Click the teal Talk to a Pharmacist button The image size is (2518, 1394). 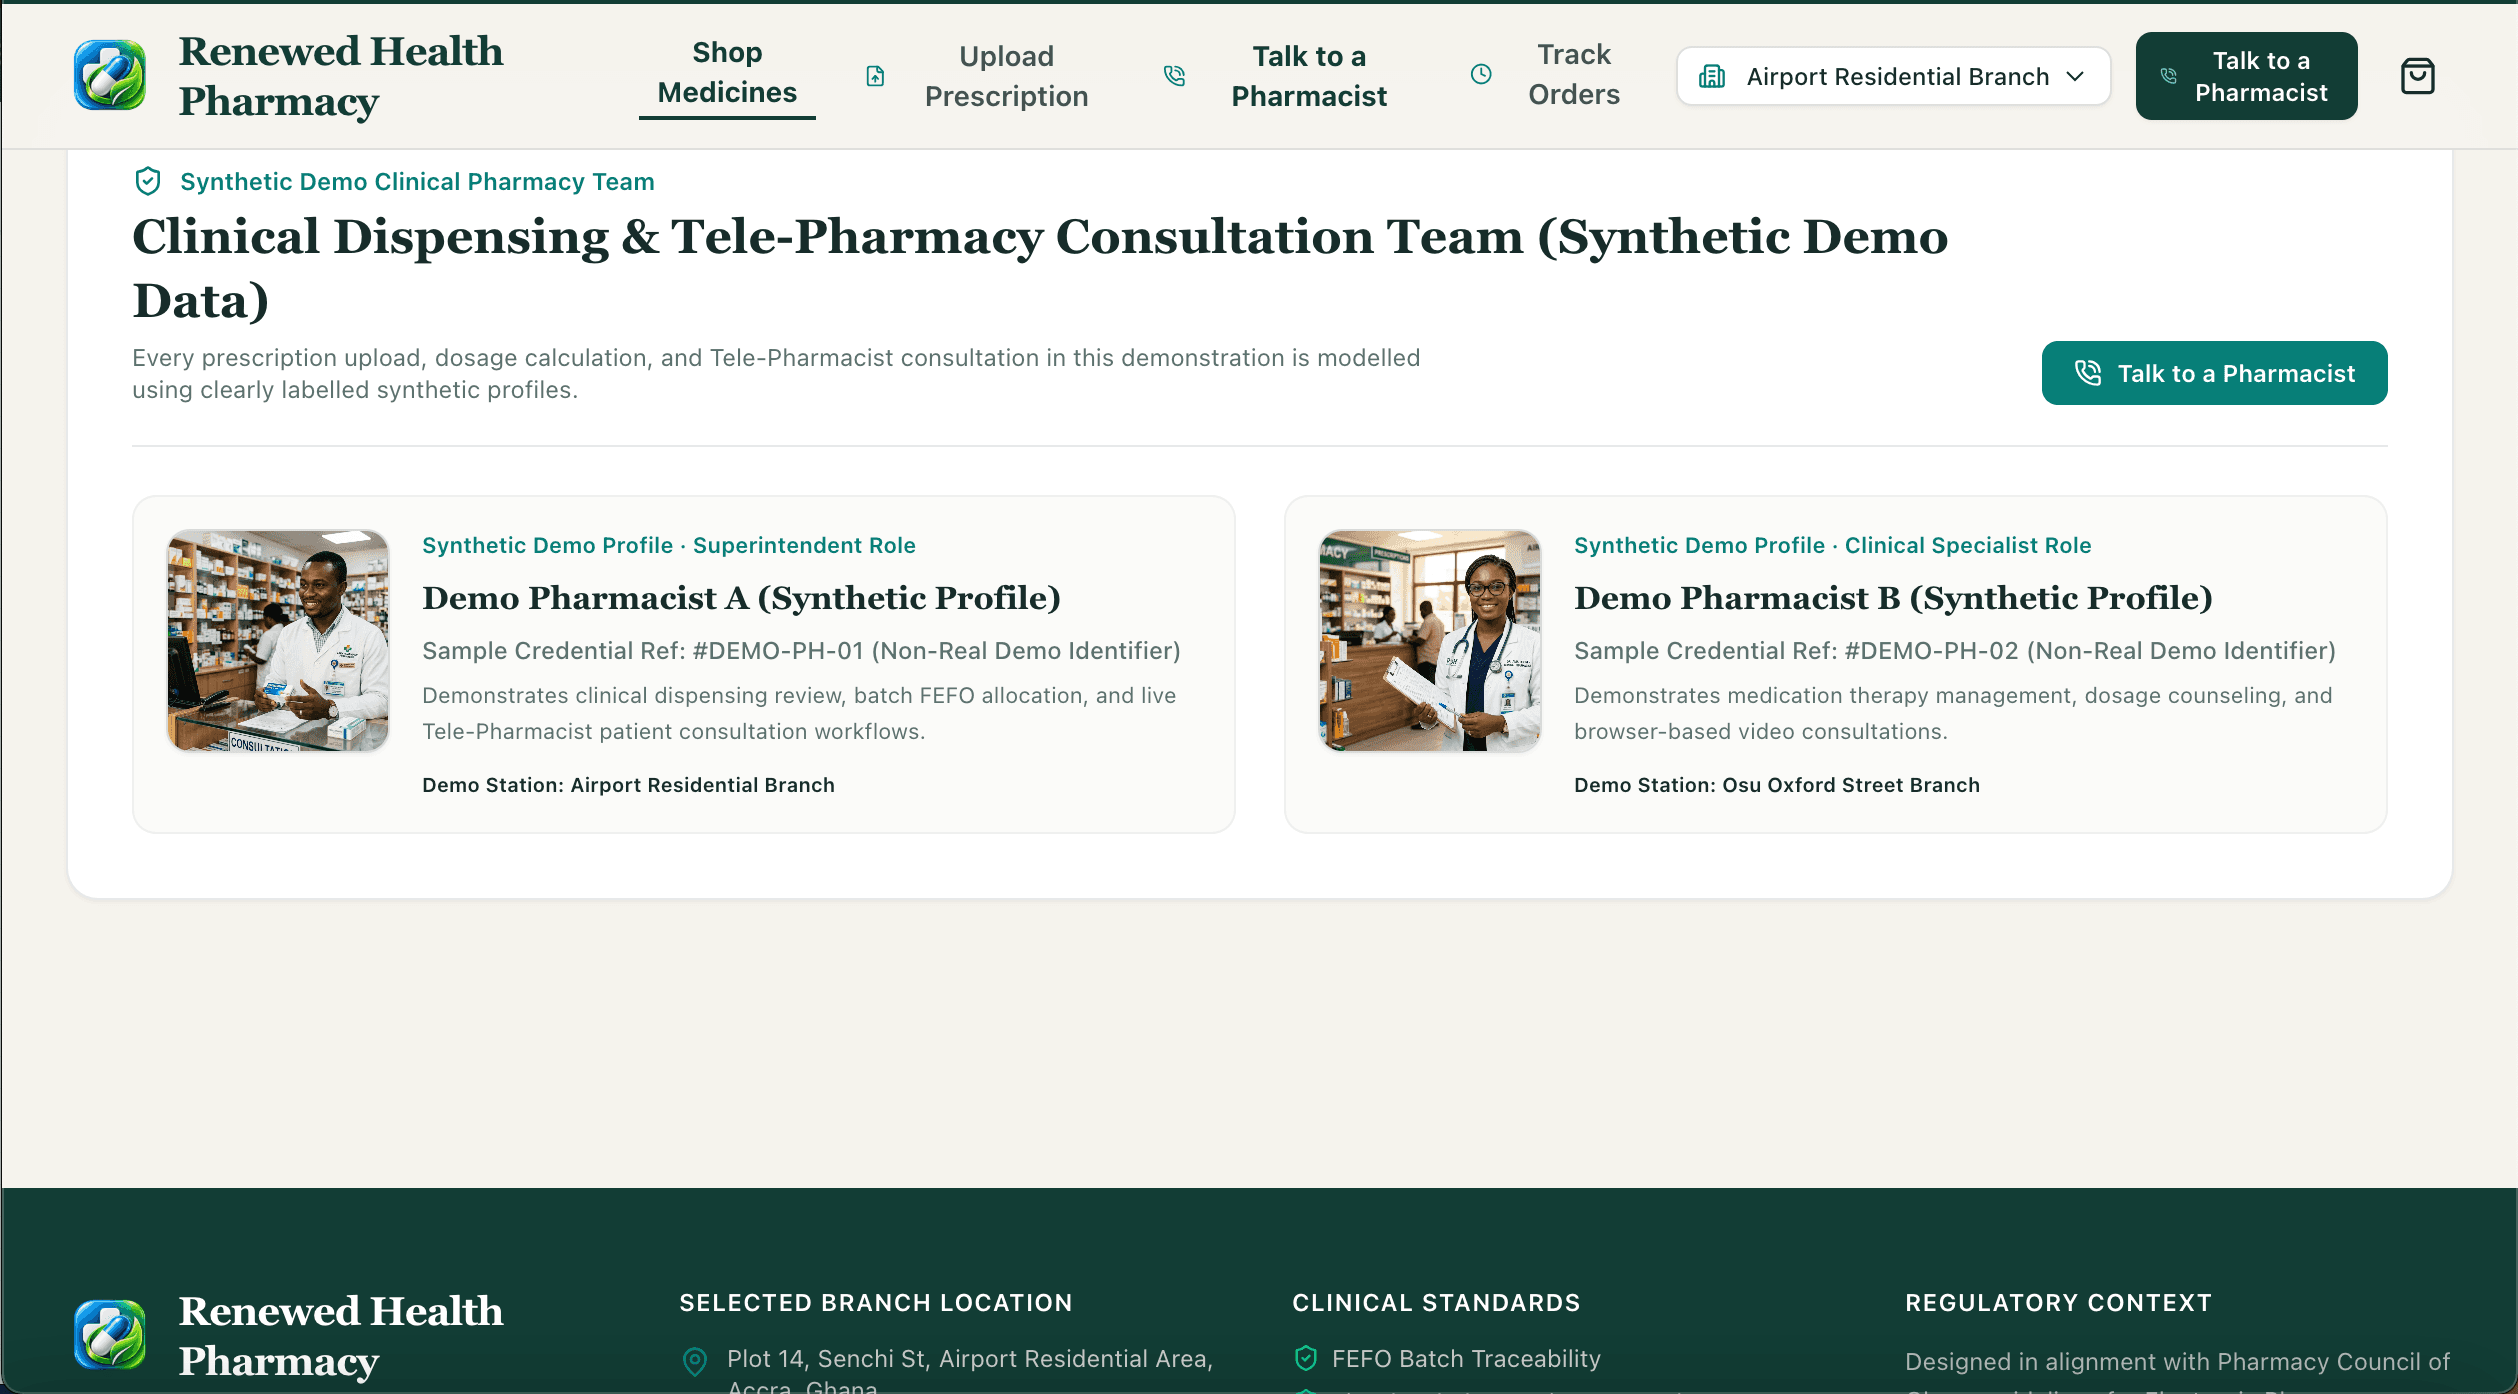[2214, 373]
